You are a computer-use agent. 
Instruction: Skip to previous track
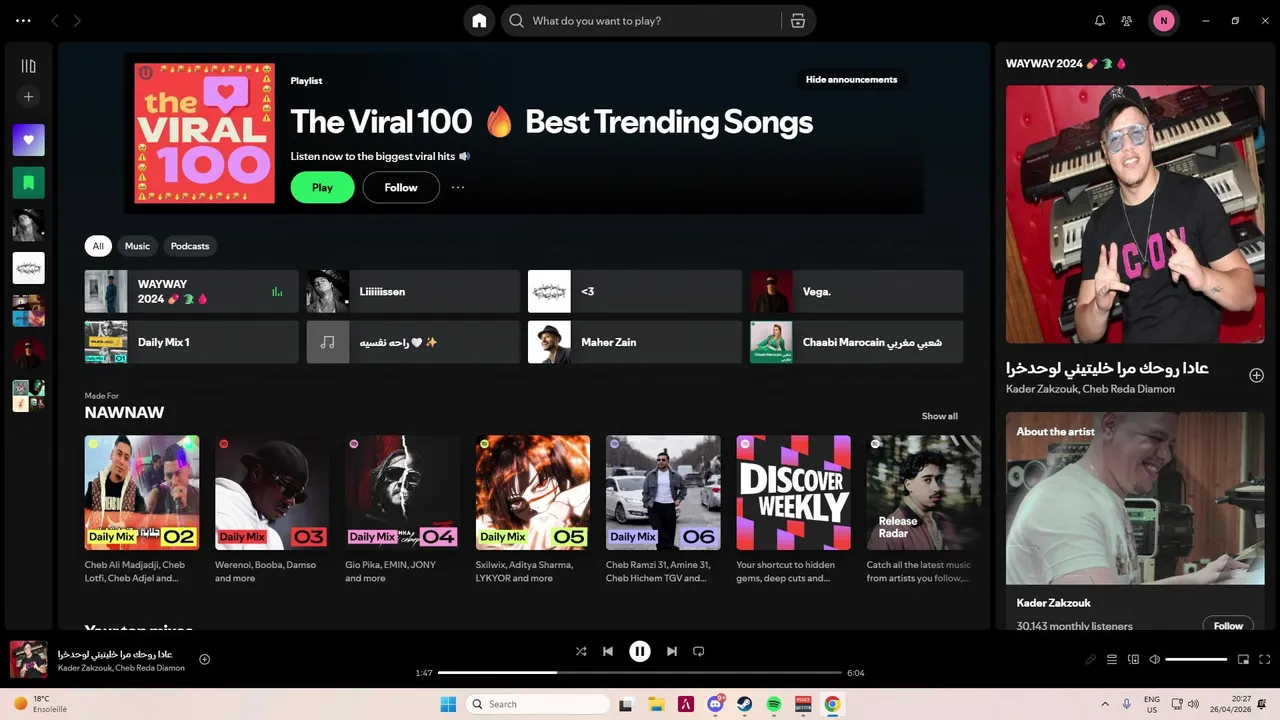click(x=608, y=651)
